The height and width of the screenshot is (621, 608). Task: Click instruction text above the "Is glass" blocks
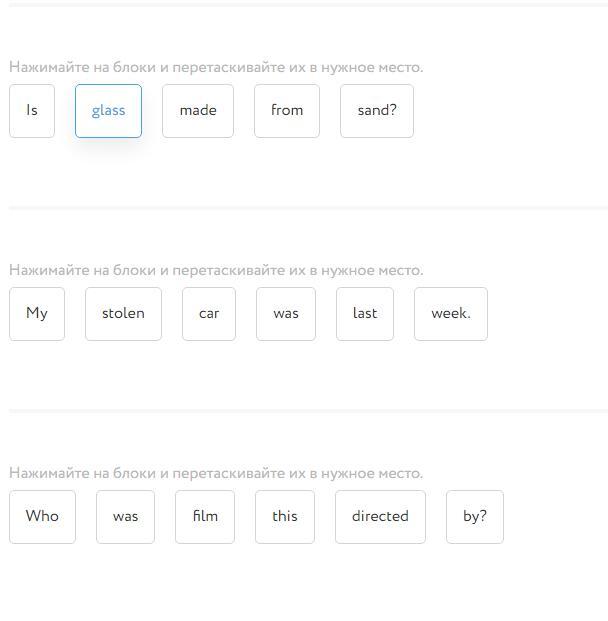click(216, 68)
